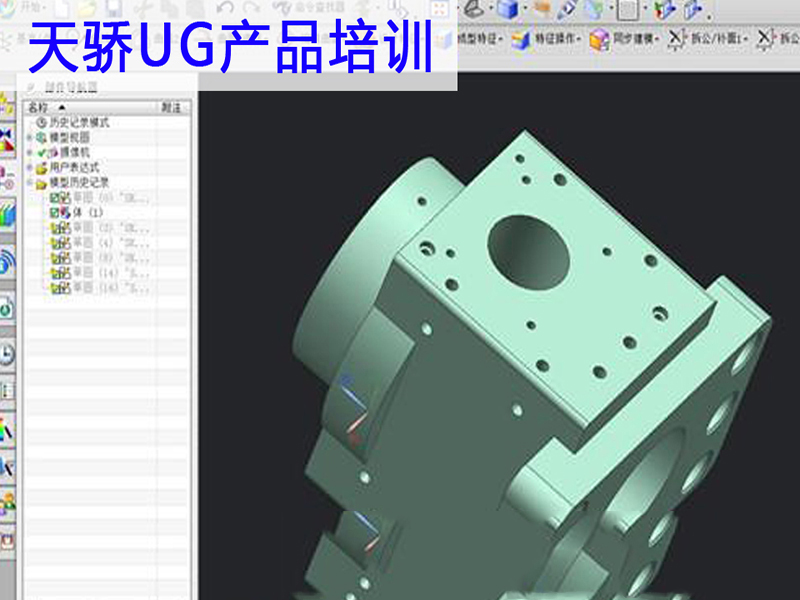This screenshot has width=800, height=600.
Task: Toggle the checkbox for 体 (1) in navigator
Action: 54,211
